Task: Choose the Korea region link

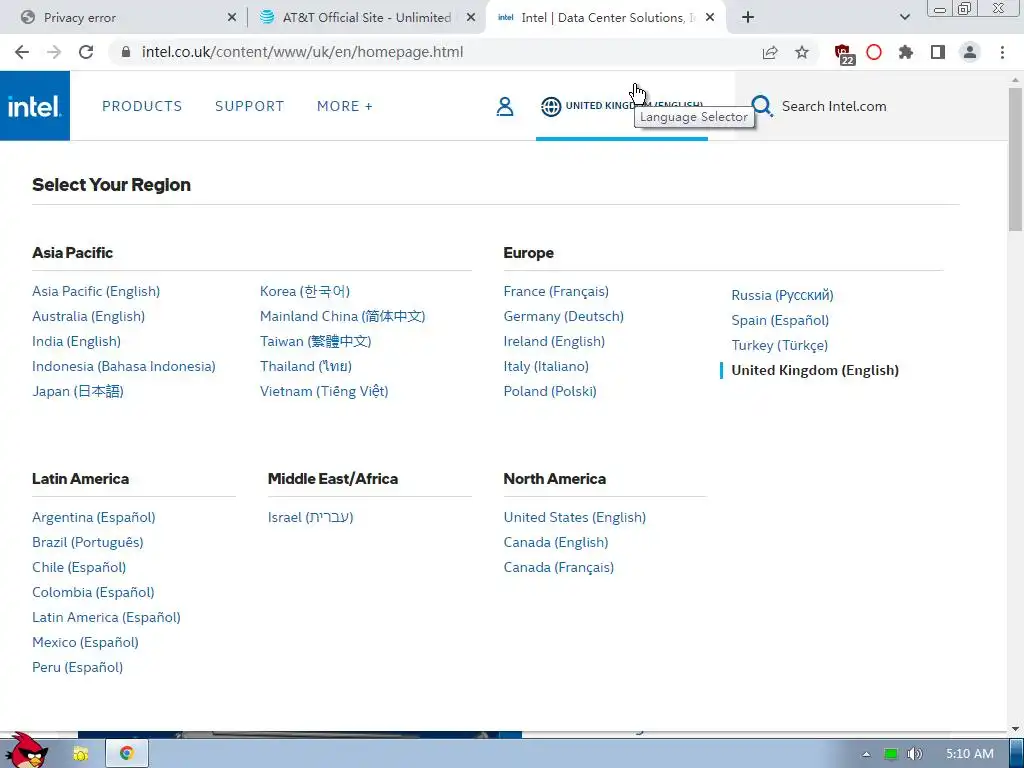Action: coord(305,291)
